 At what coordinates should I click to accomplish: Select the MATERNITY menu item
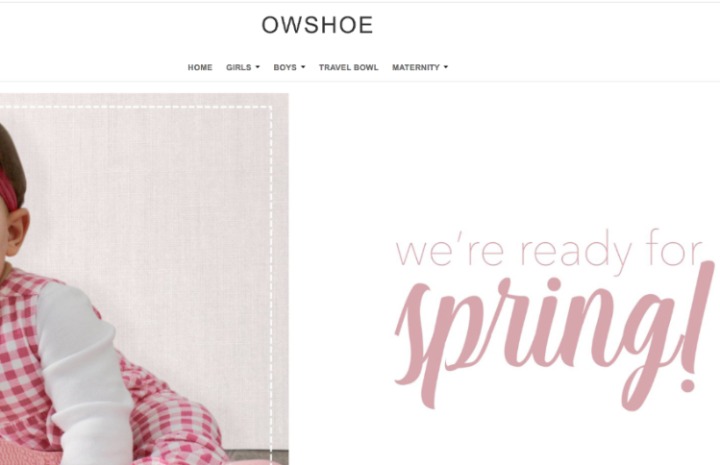(x=416, y=67)
